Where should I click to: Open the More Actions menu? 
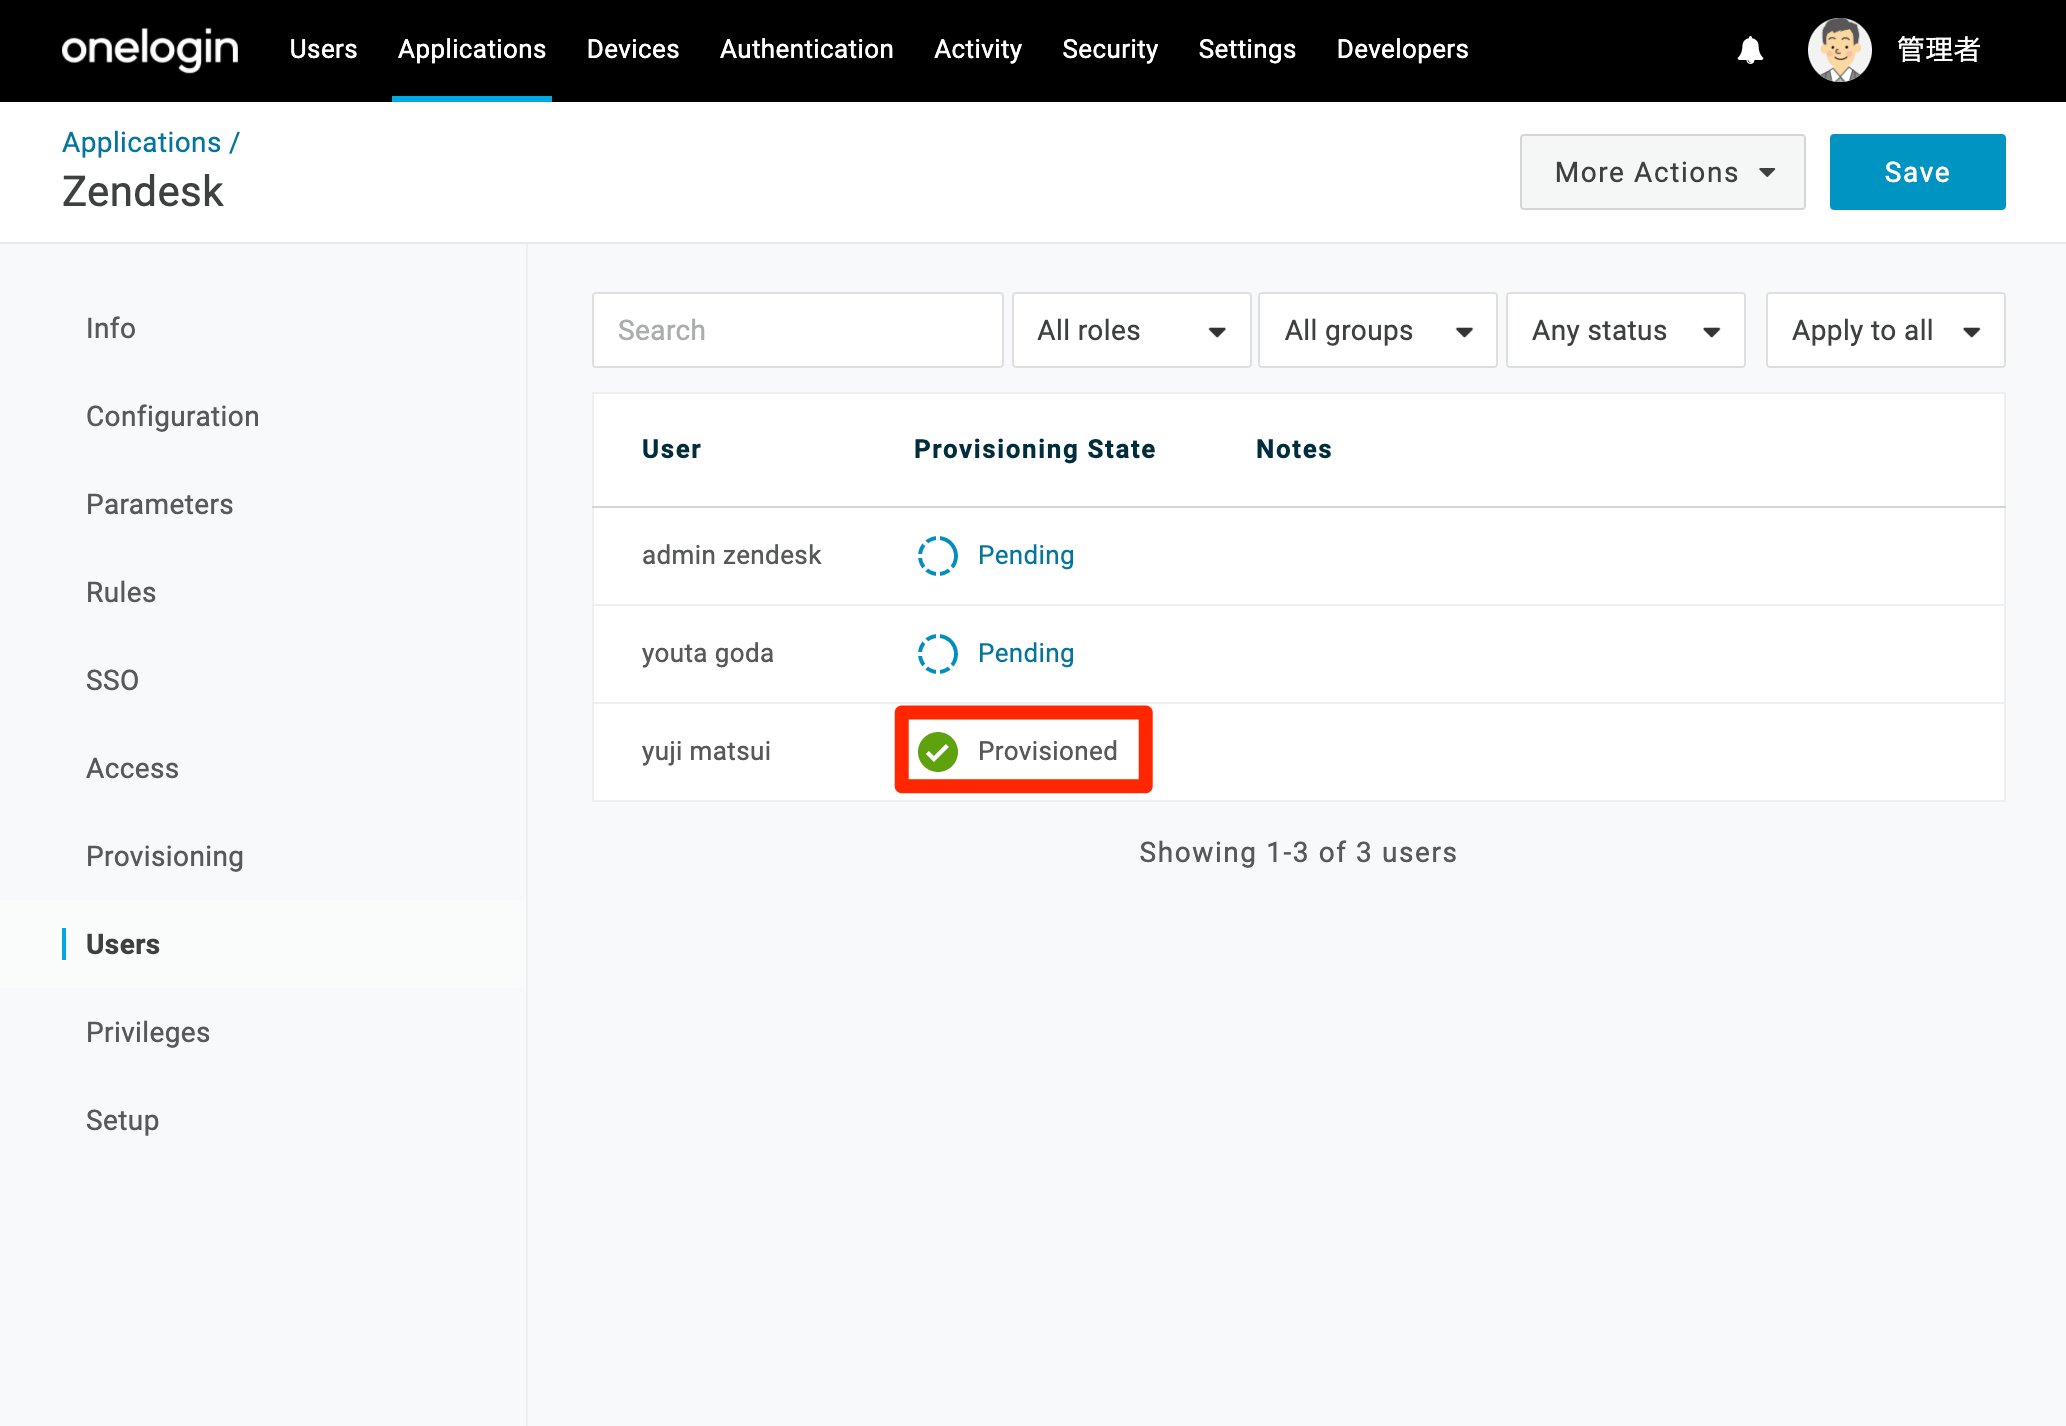tap(1662, 172)
